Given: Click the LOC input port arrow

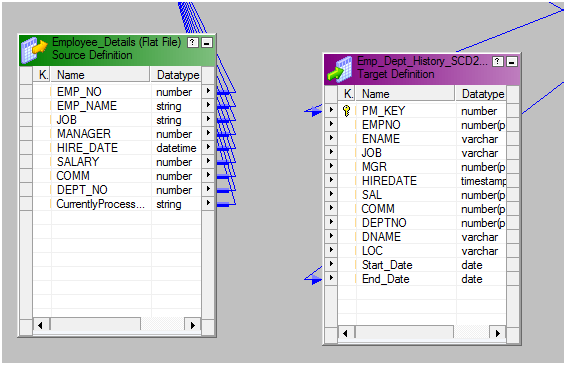Looking at the screenshot, I should tap(331, 249).
